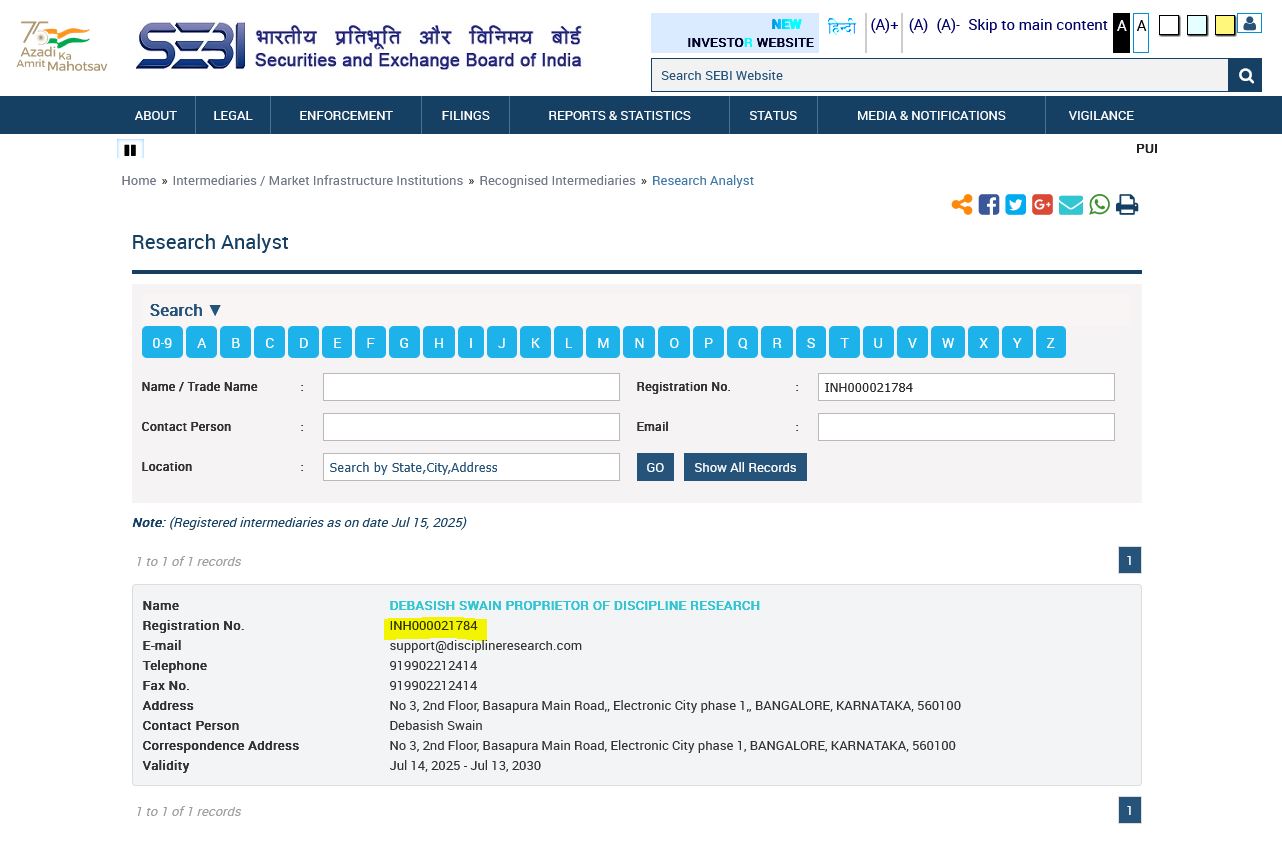Open the SEBI logo homepage
This screenshot has height=859, width=1282.
(359, 46)
